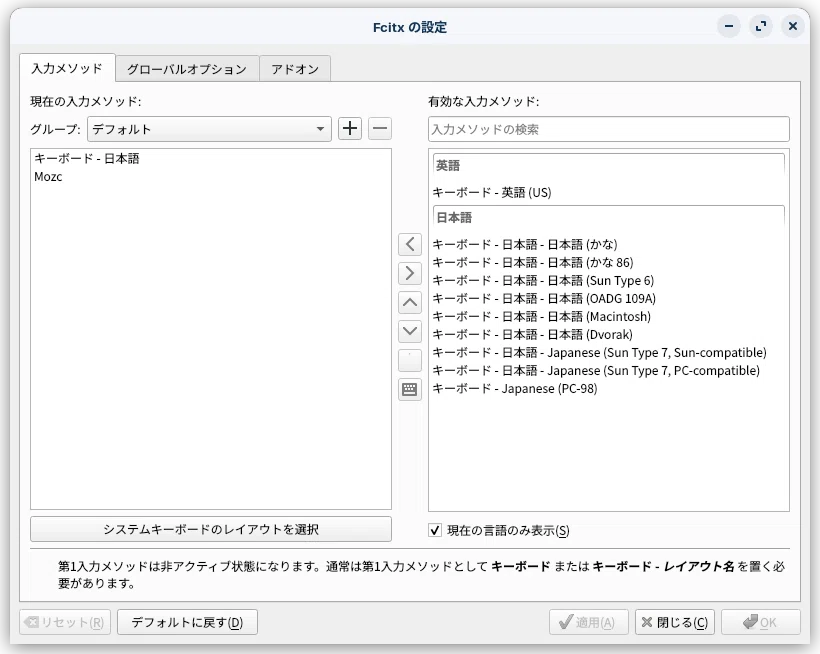
Task: Remove the current group with minus button
Action: coord(380,129)
